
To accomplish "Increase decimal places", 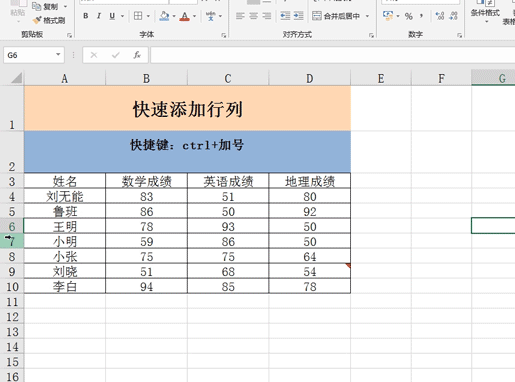I will pyautogui.click(x=440, y=16).
